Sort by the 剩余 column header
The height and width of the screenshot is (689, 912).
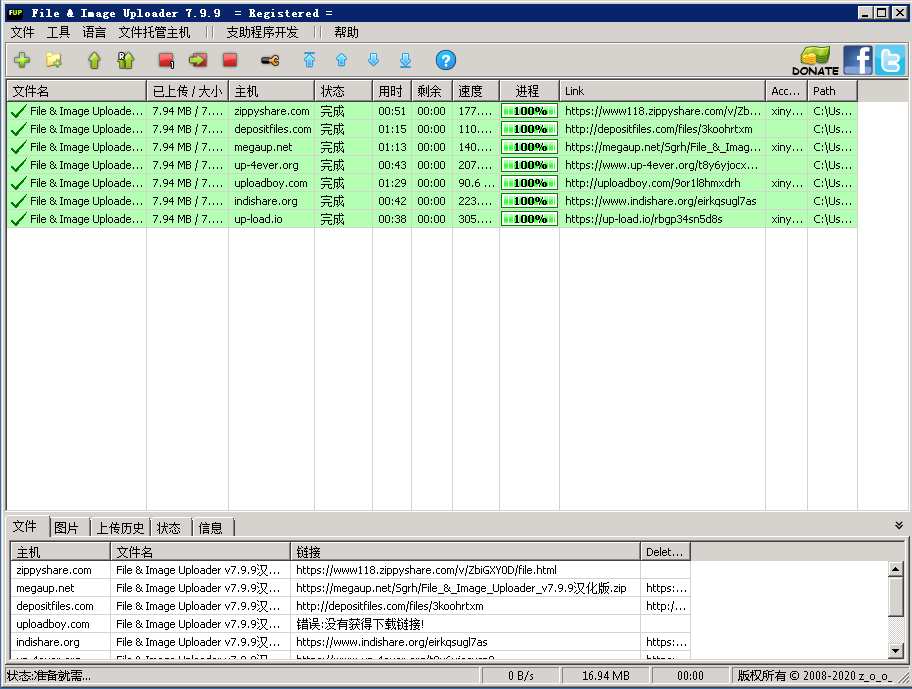(432, 91)
